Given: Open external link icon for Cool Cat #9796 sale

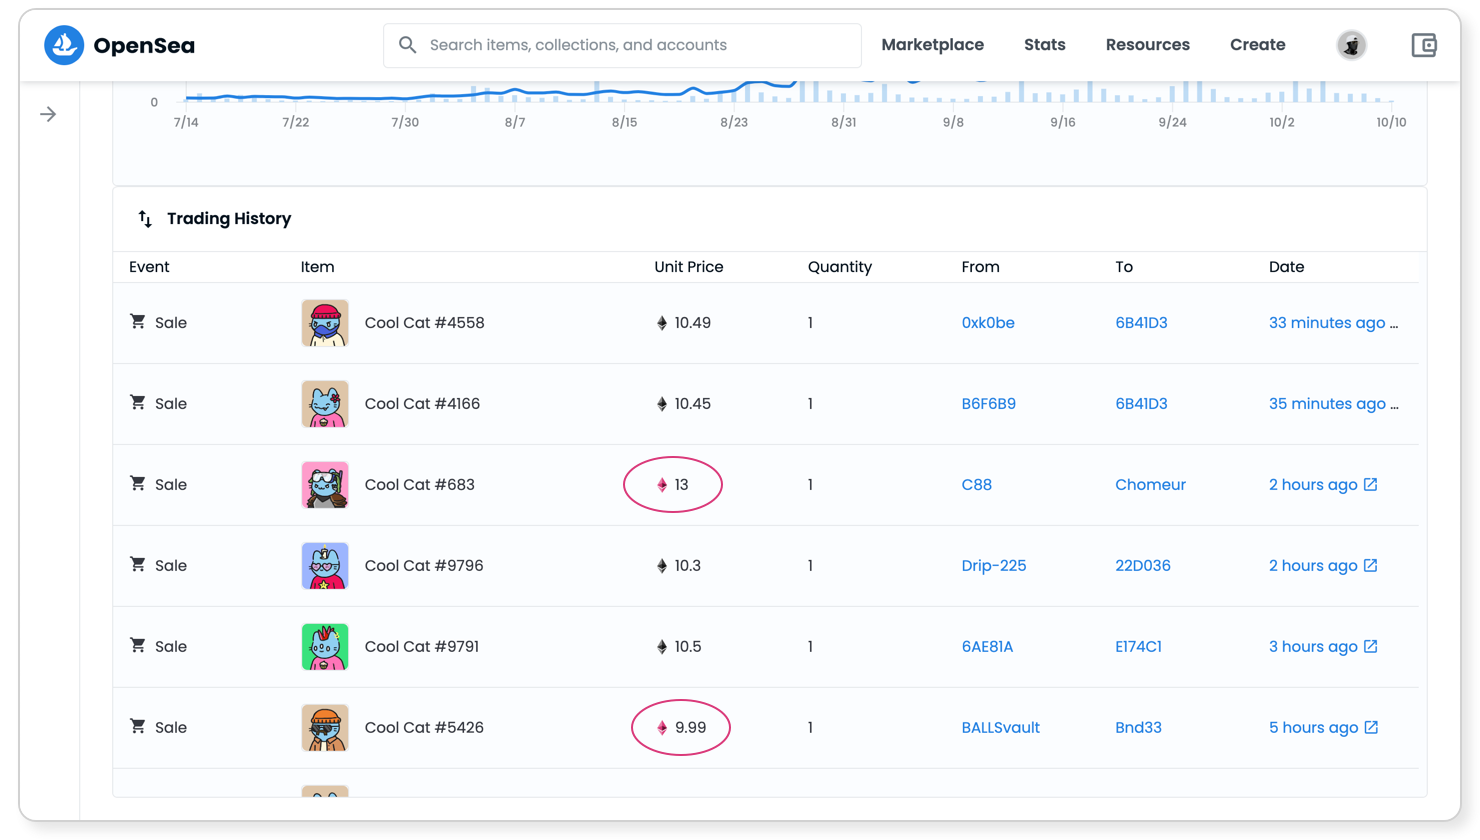Looking at the screenshot, I should click(1371, 565).
